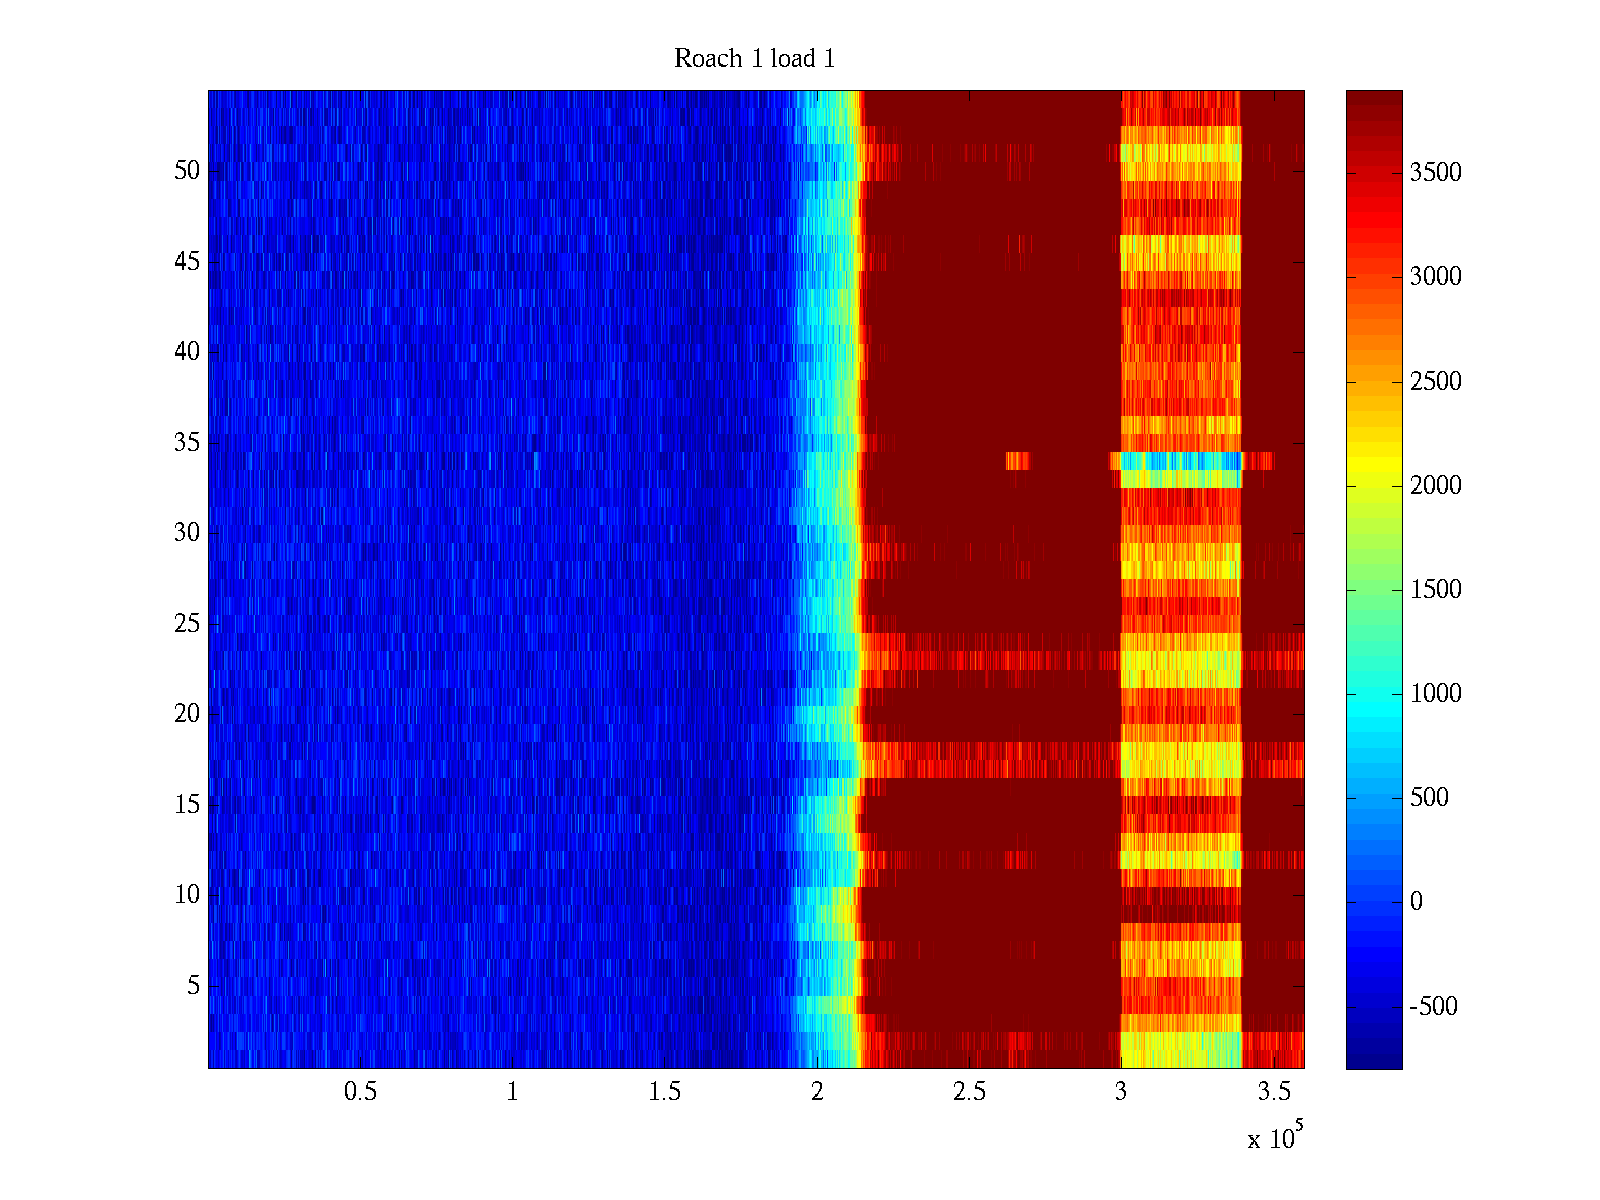Click the colorbar label -500
This screenshot has height=1200, width=1600.
tap(1433, 1007)
